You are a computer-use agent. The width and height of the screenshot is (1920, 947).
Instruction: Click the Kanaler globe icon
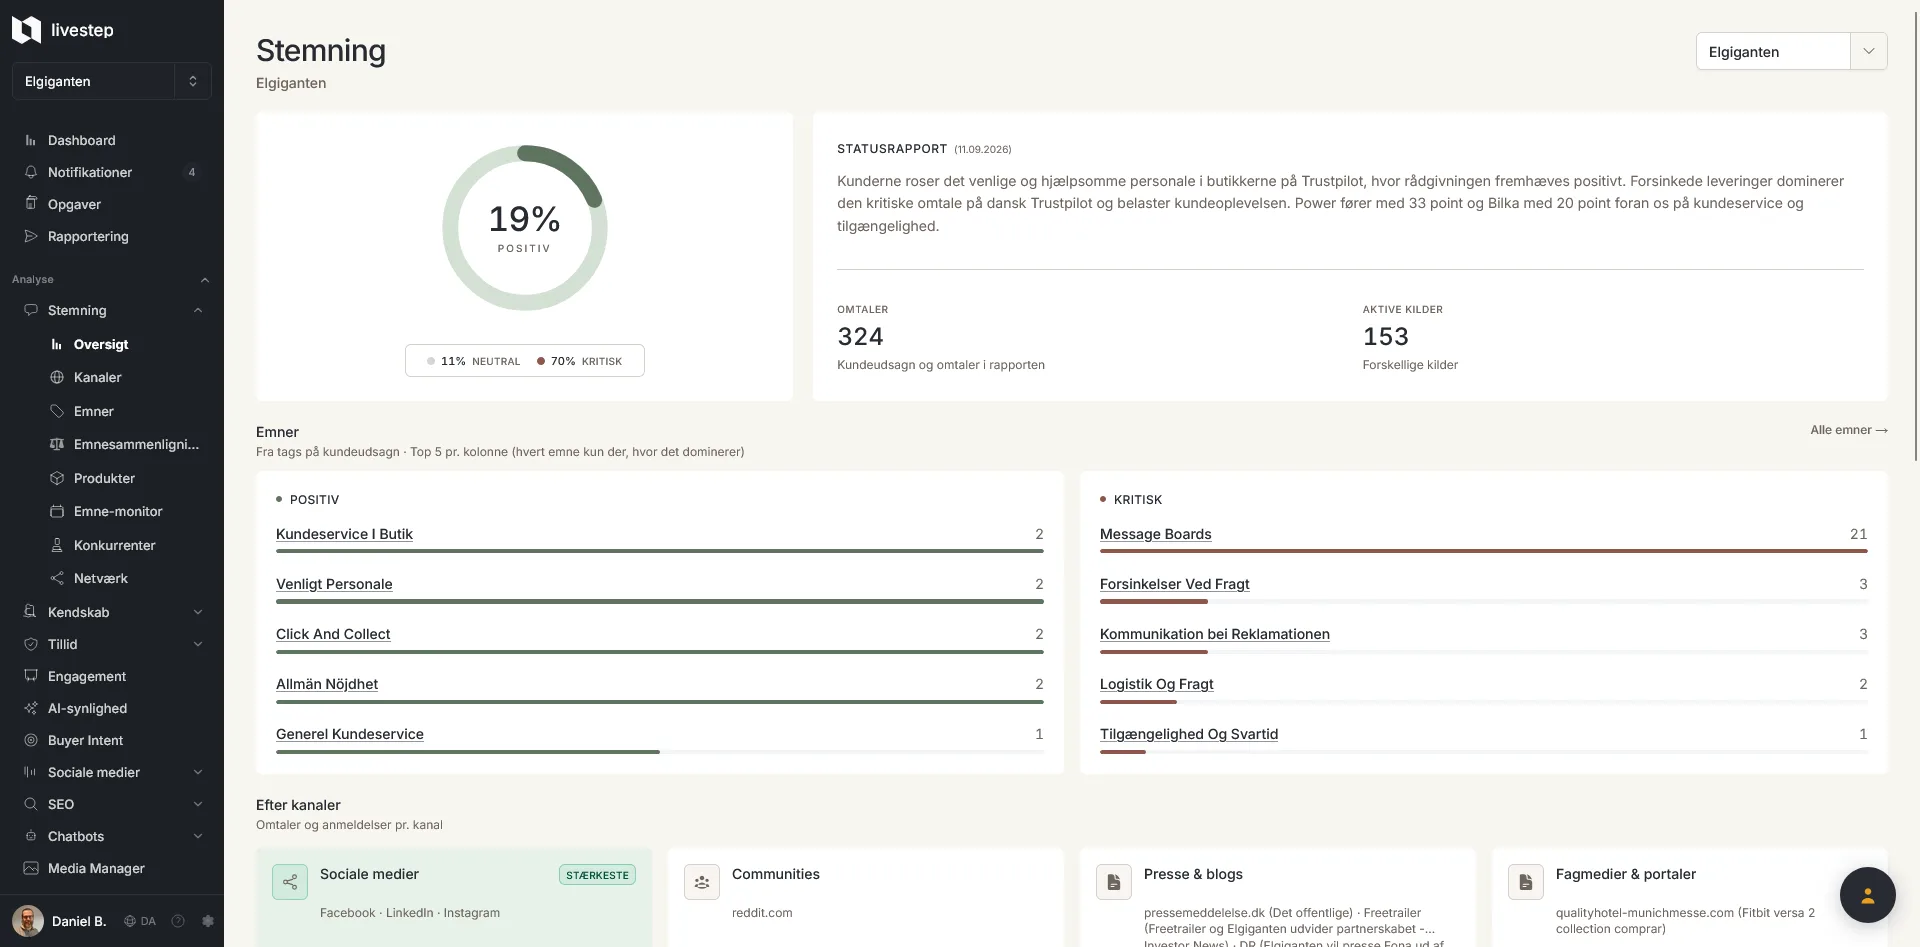pyautogui.click(x=57, y=377)
